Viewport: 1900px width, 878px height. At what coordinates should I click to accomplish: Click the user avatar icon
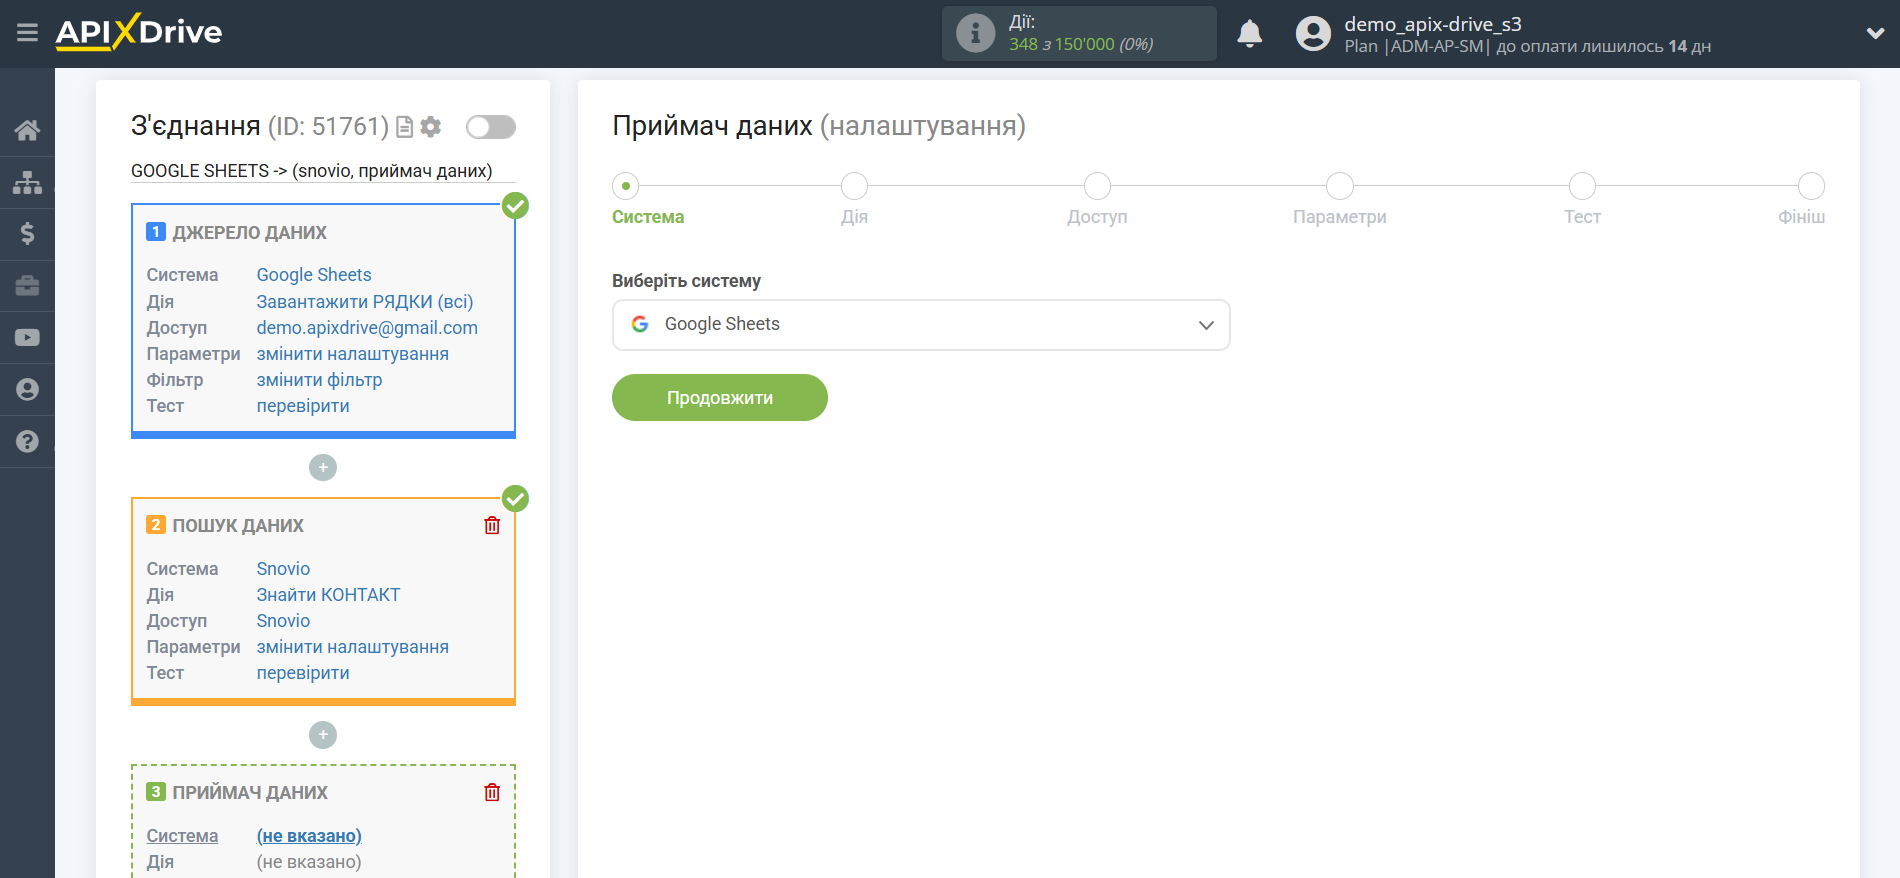click(1313, 34)
